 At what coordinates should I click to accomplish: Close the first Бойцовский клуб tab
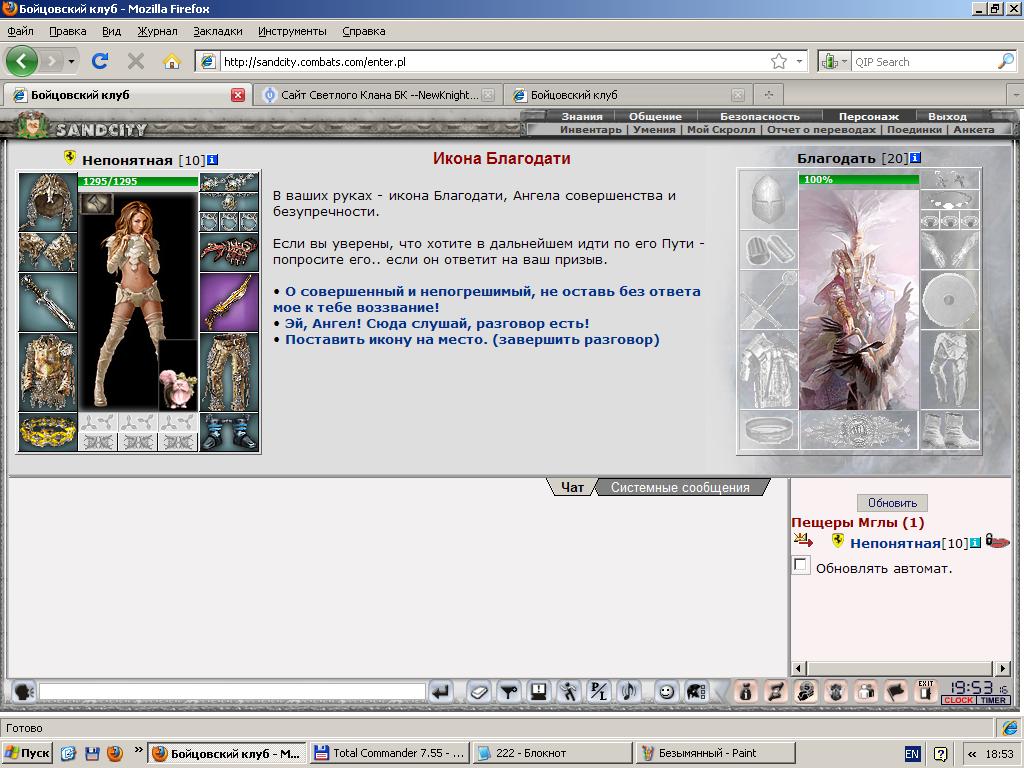[238, 95]
